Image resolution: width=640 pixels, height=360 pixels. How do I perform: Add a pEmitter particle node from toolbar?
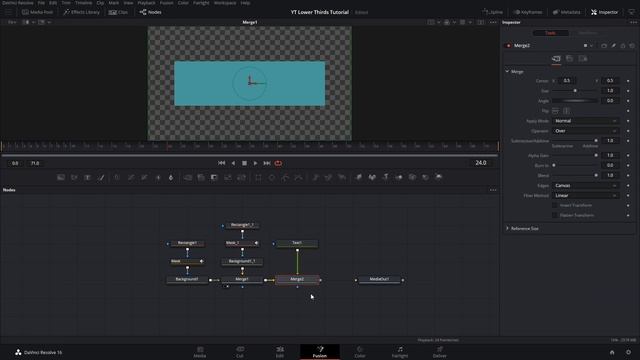[315, 177]
